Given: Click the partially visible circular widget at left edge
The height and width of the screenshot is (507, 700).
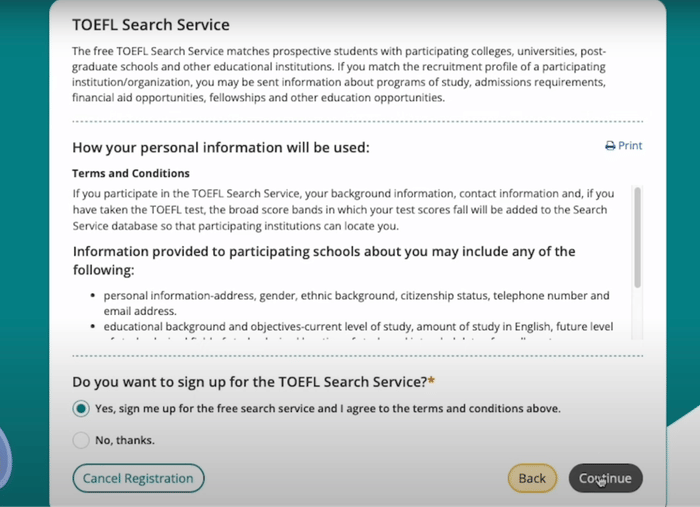Looking at the screenshot, I should pyautogui.click(x=4, y=460).
